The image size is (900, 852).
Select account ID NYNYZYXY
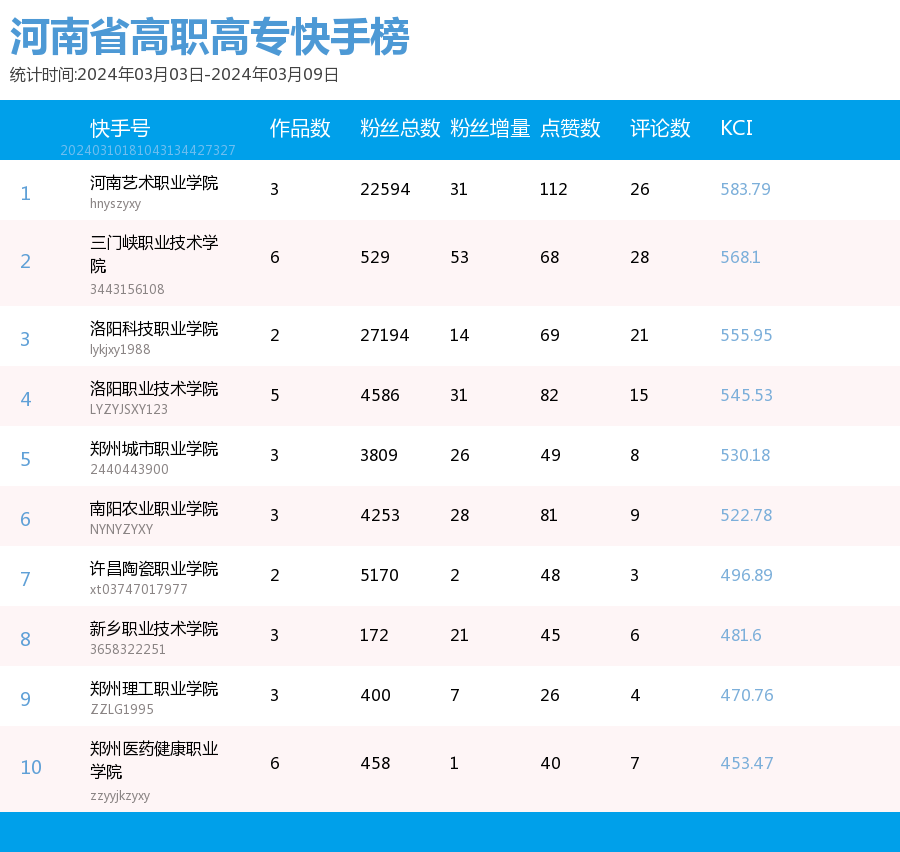(x=121, y=529)
